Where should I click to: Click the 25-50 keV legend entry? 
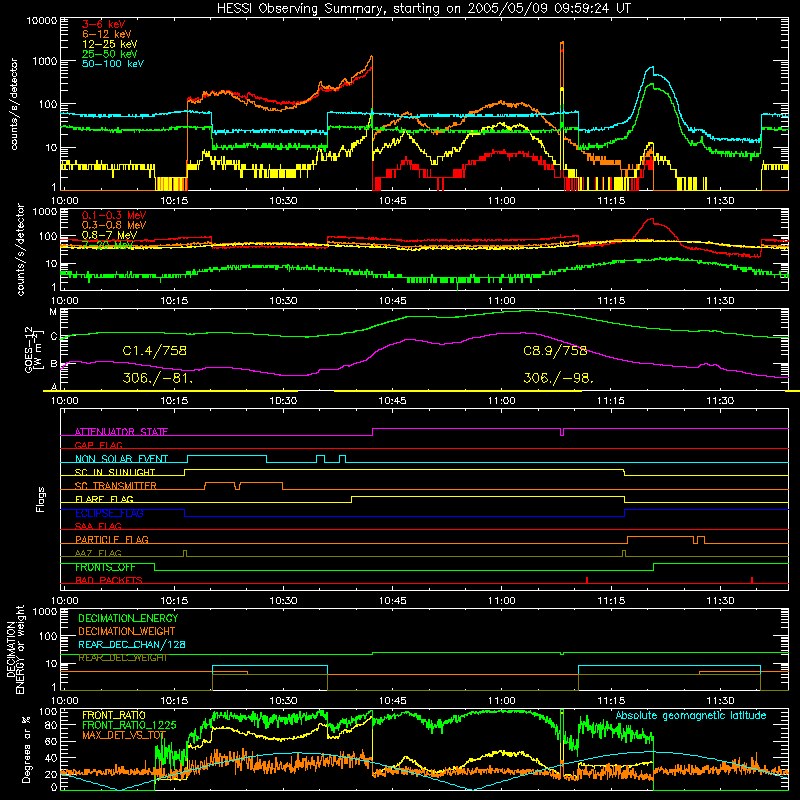pos(109,54)
